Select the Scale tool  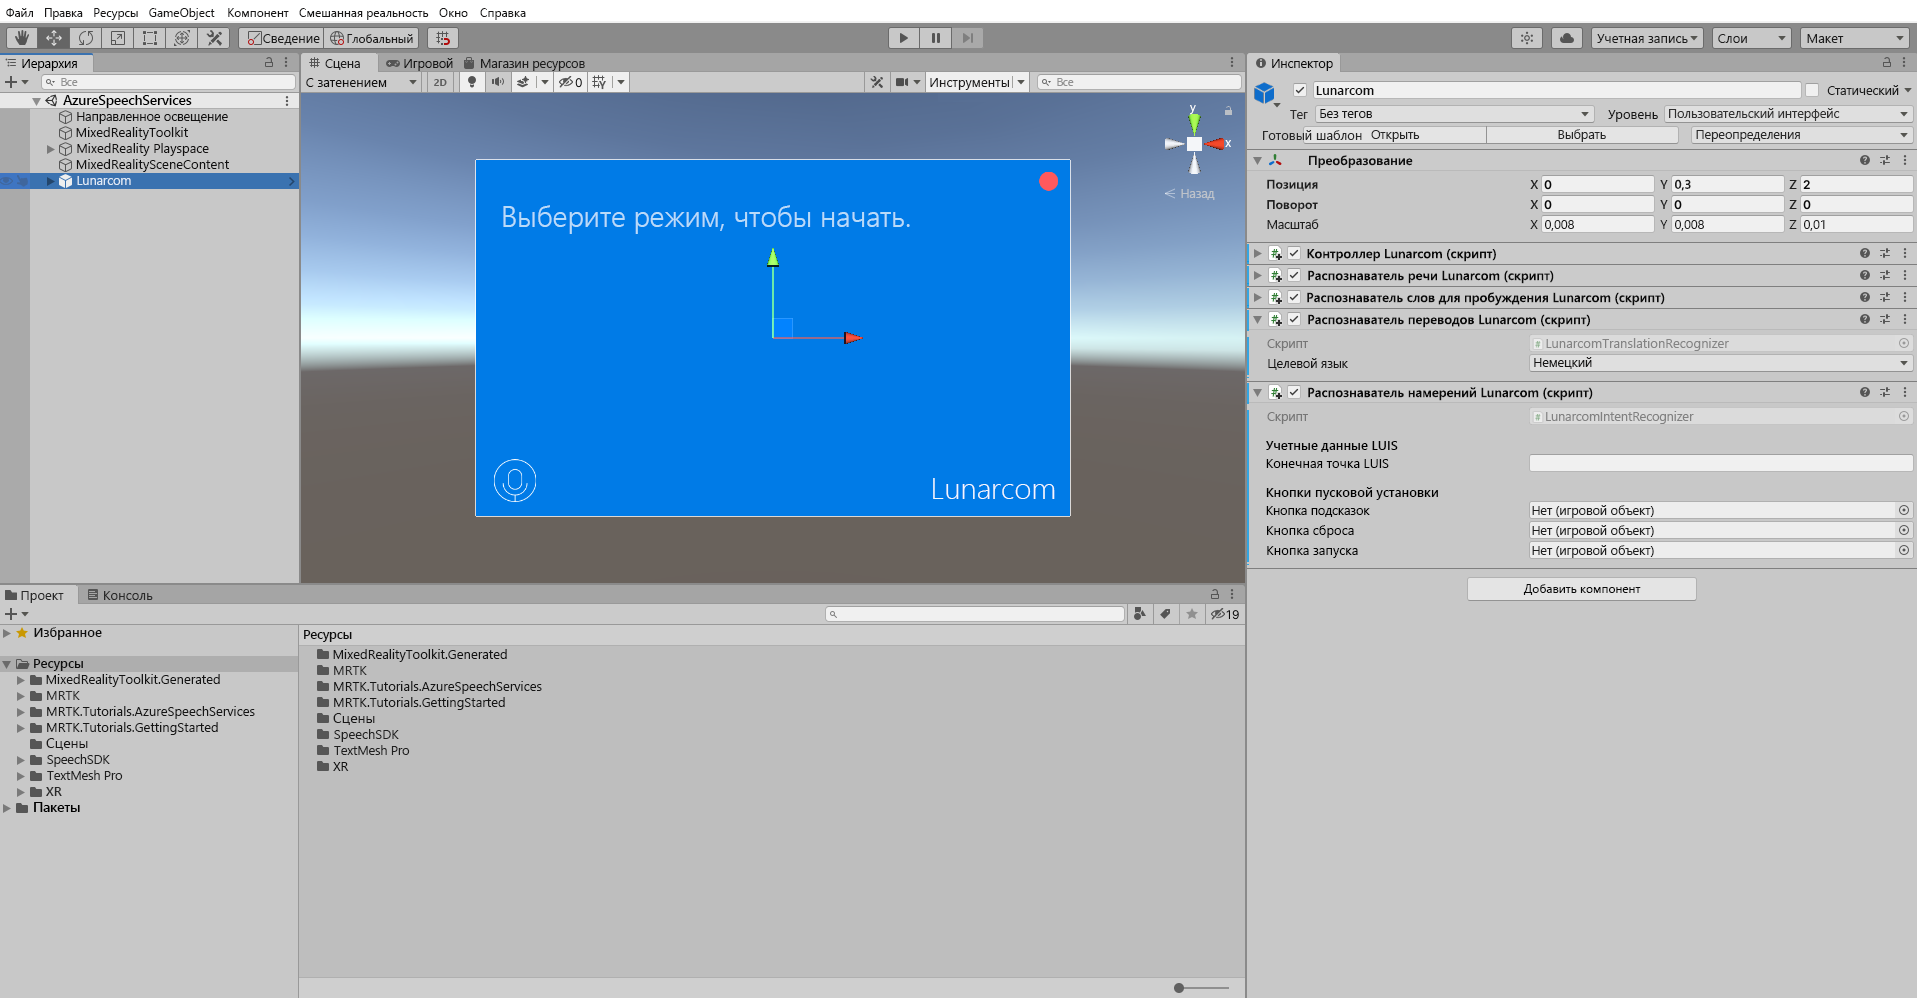tap(118, 38)
